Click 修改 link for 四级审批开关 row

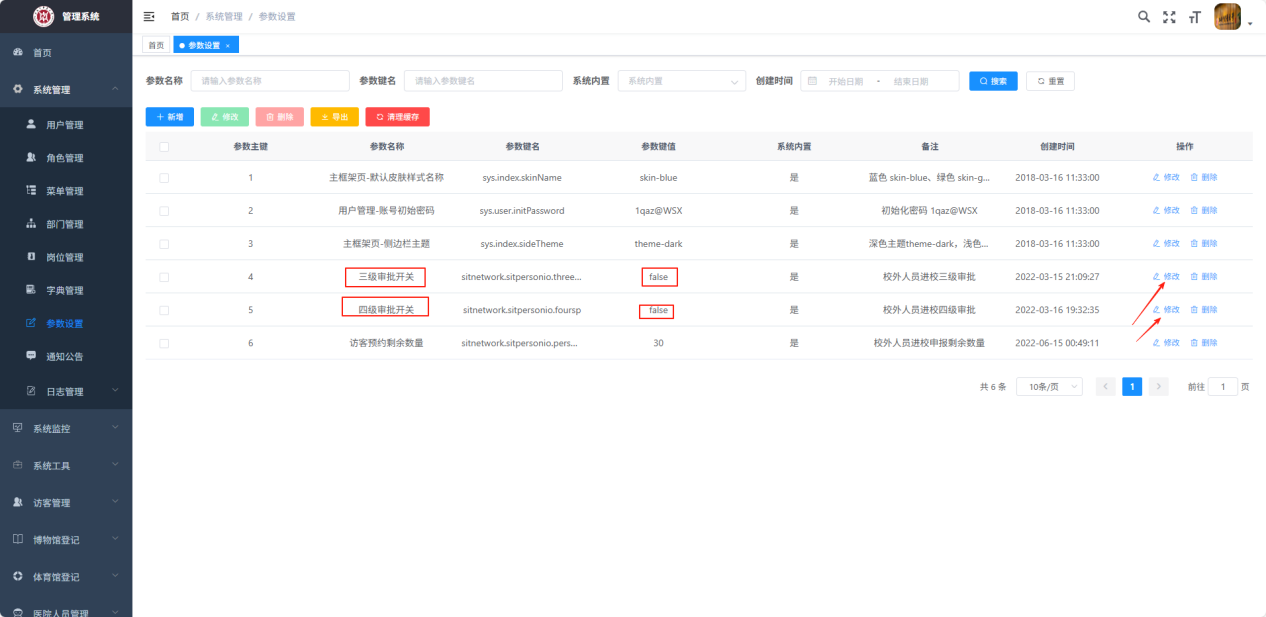[x=1166, y=310]
